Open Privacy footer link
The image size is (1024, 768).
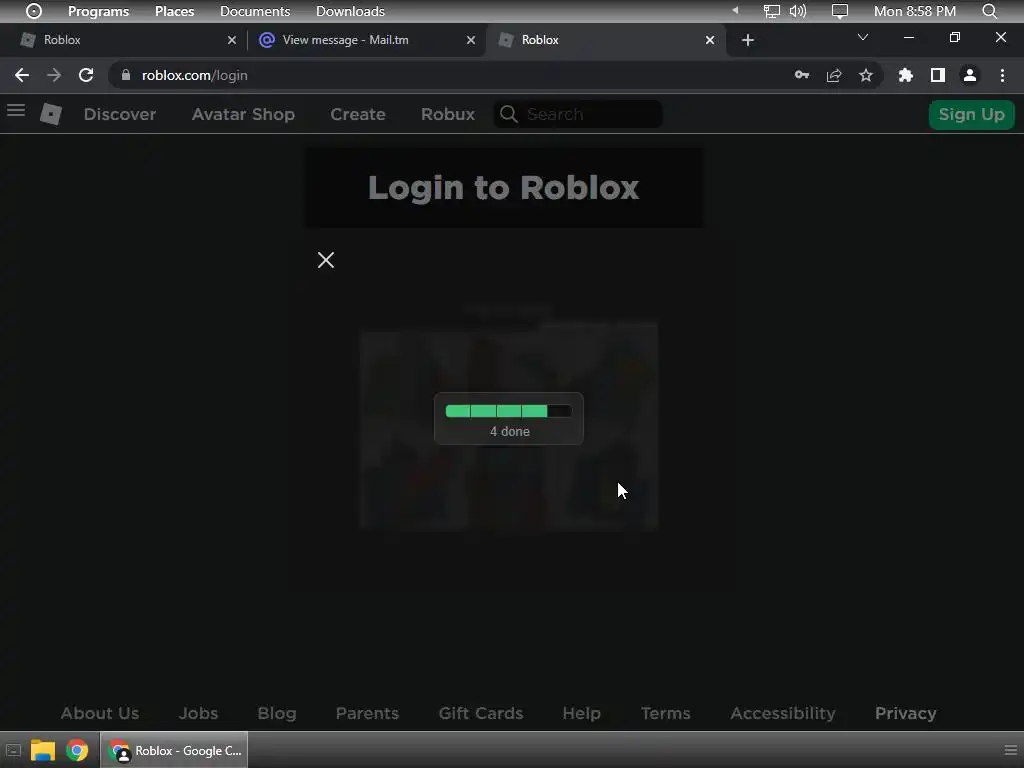coord(906,713)
